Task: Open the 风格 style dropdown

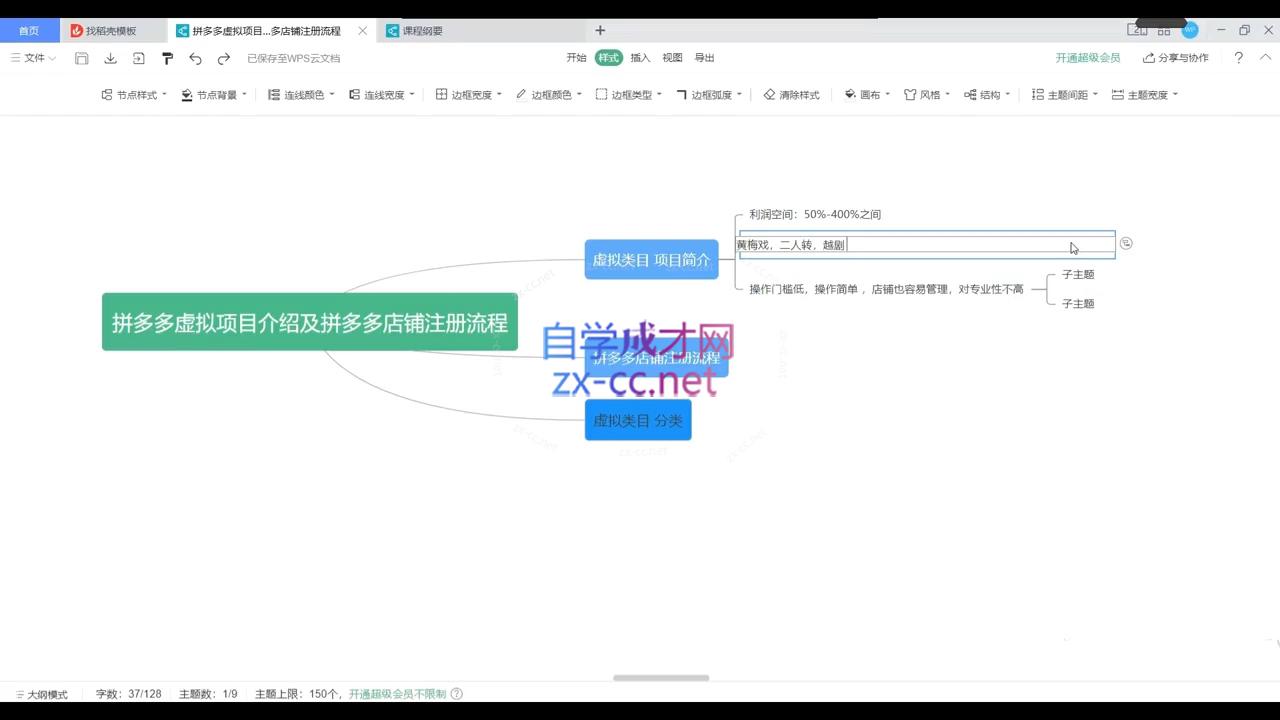Action: pyautogui.click(x=927, y=95)
